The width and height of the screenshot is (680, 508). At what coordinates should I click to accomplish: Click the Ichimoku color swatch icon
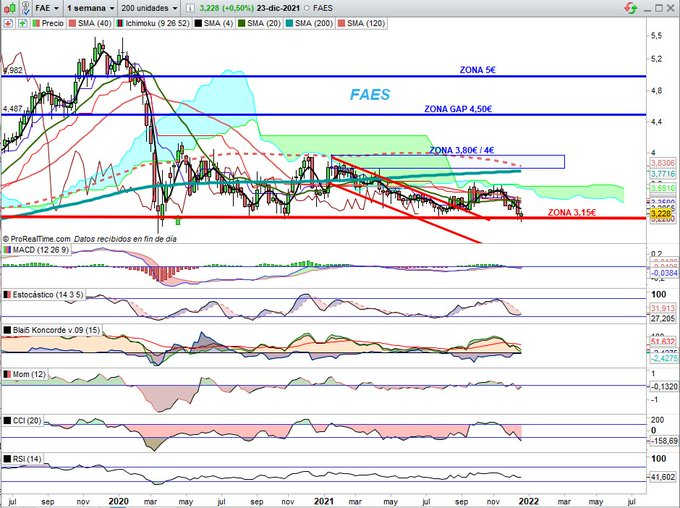click(120, 23)
